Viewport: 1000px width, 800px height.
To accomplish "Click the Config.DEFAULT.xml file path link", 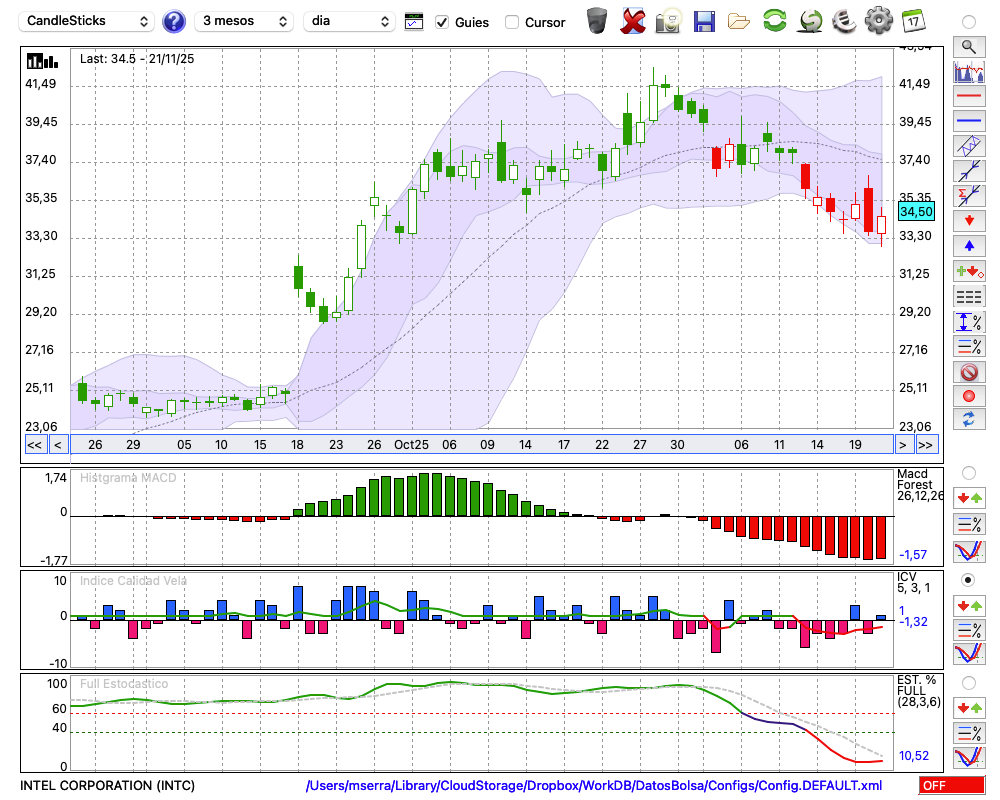I will coord(594,785).
